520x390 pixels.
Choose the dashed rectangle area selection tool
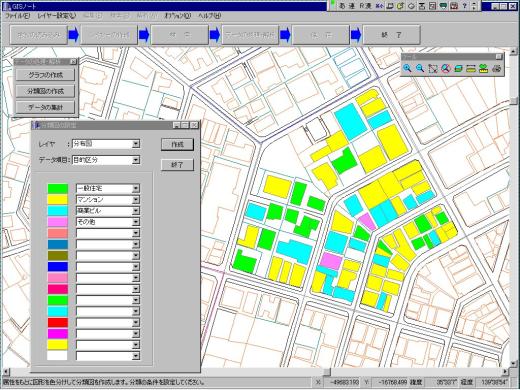(433, 68)
